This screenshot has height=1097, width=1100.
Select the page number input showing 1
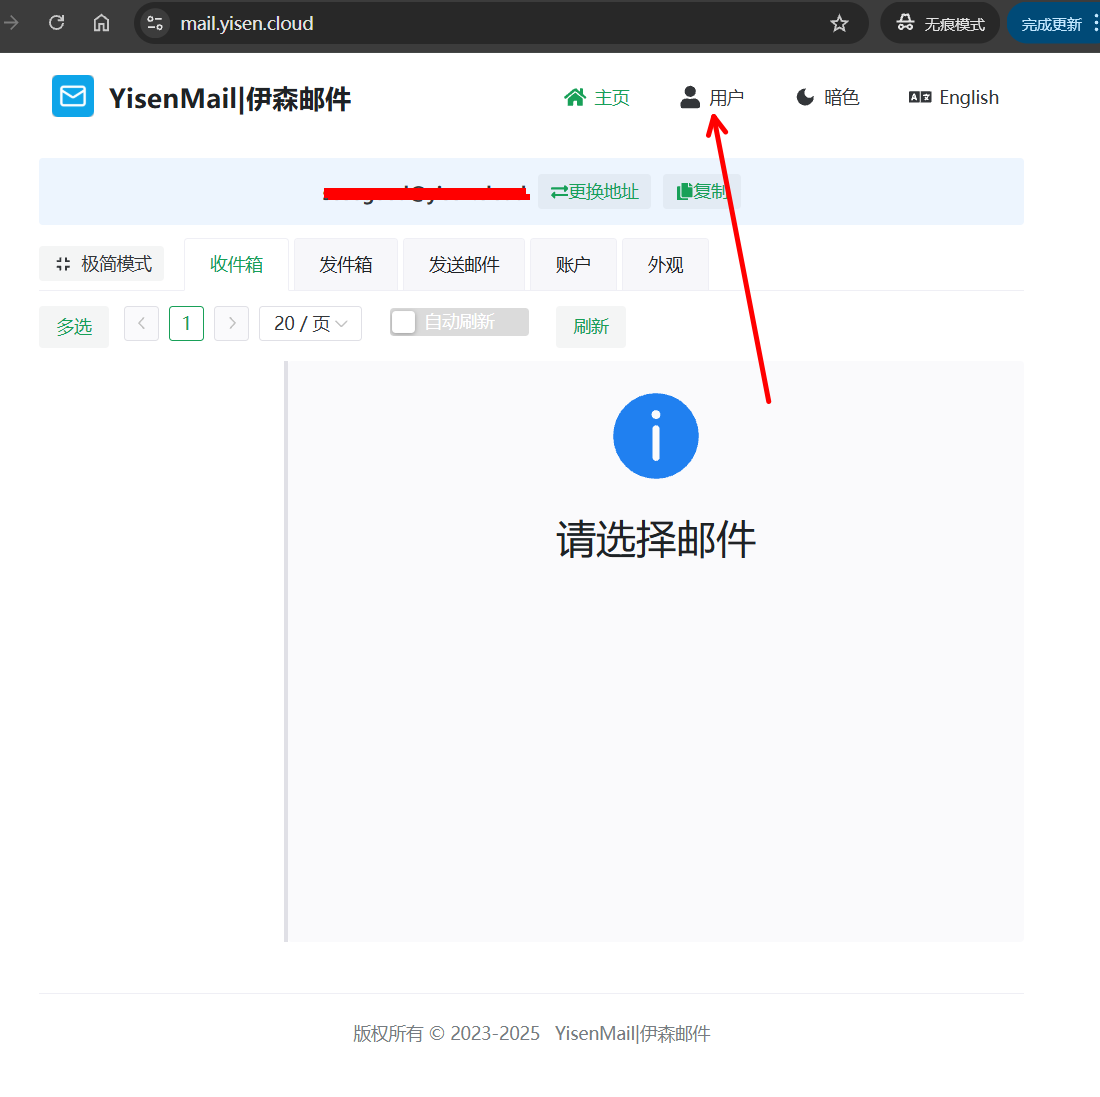tap(186, 323)
